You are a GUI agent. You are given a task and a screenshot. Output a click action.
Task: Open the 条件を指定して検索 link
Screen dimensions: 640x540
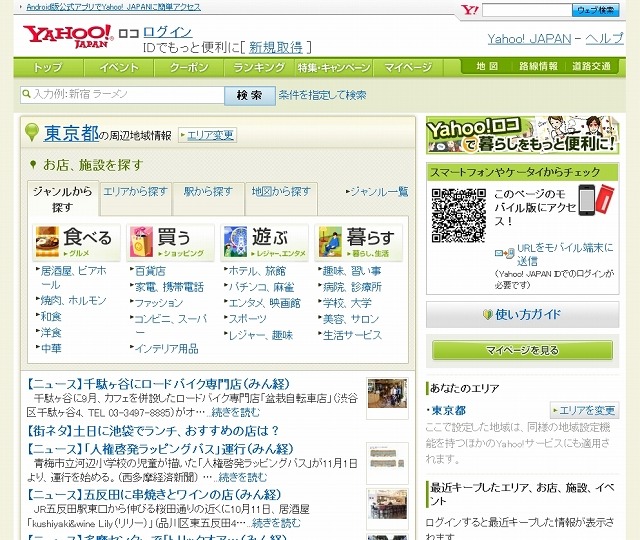(322, 95)
